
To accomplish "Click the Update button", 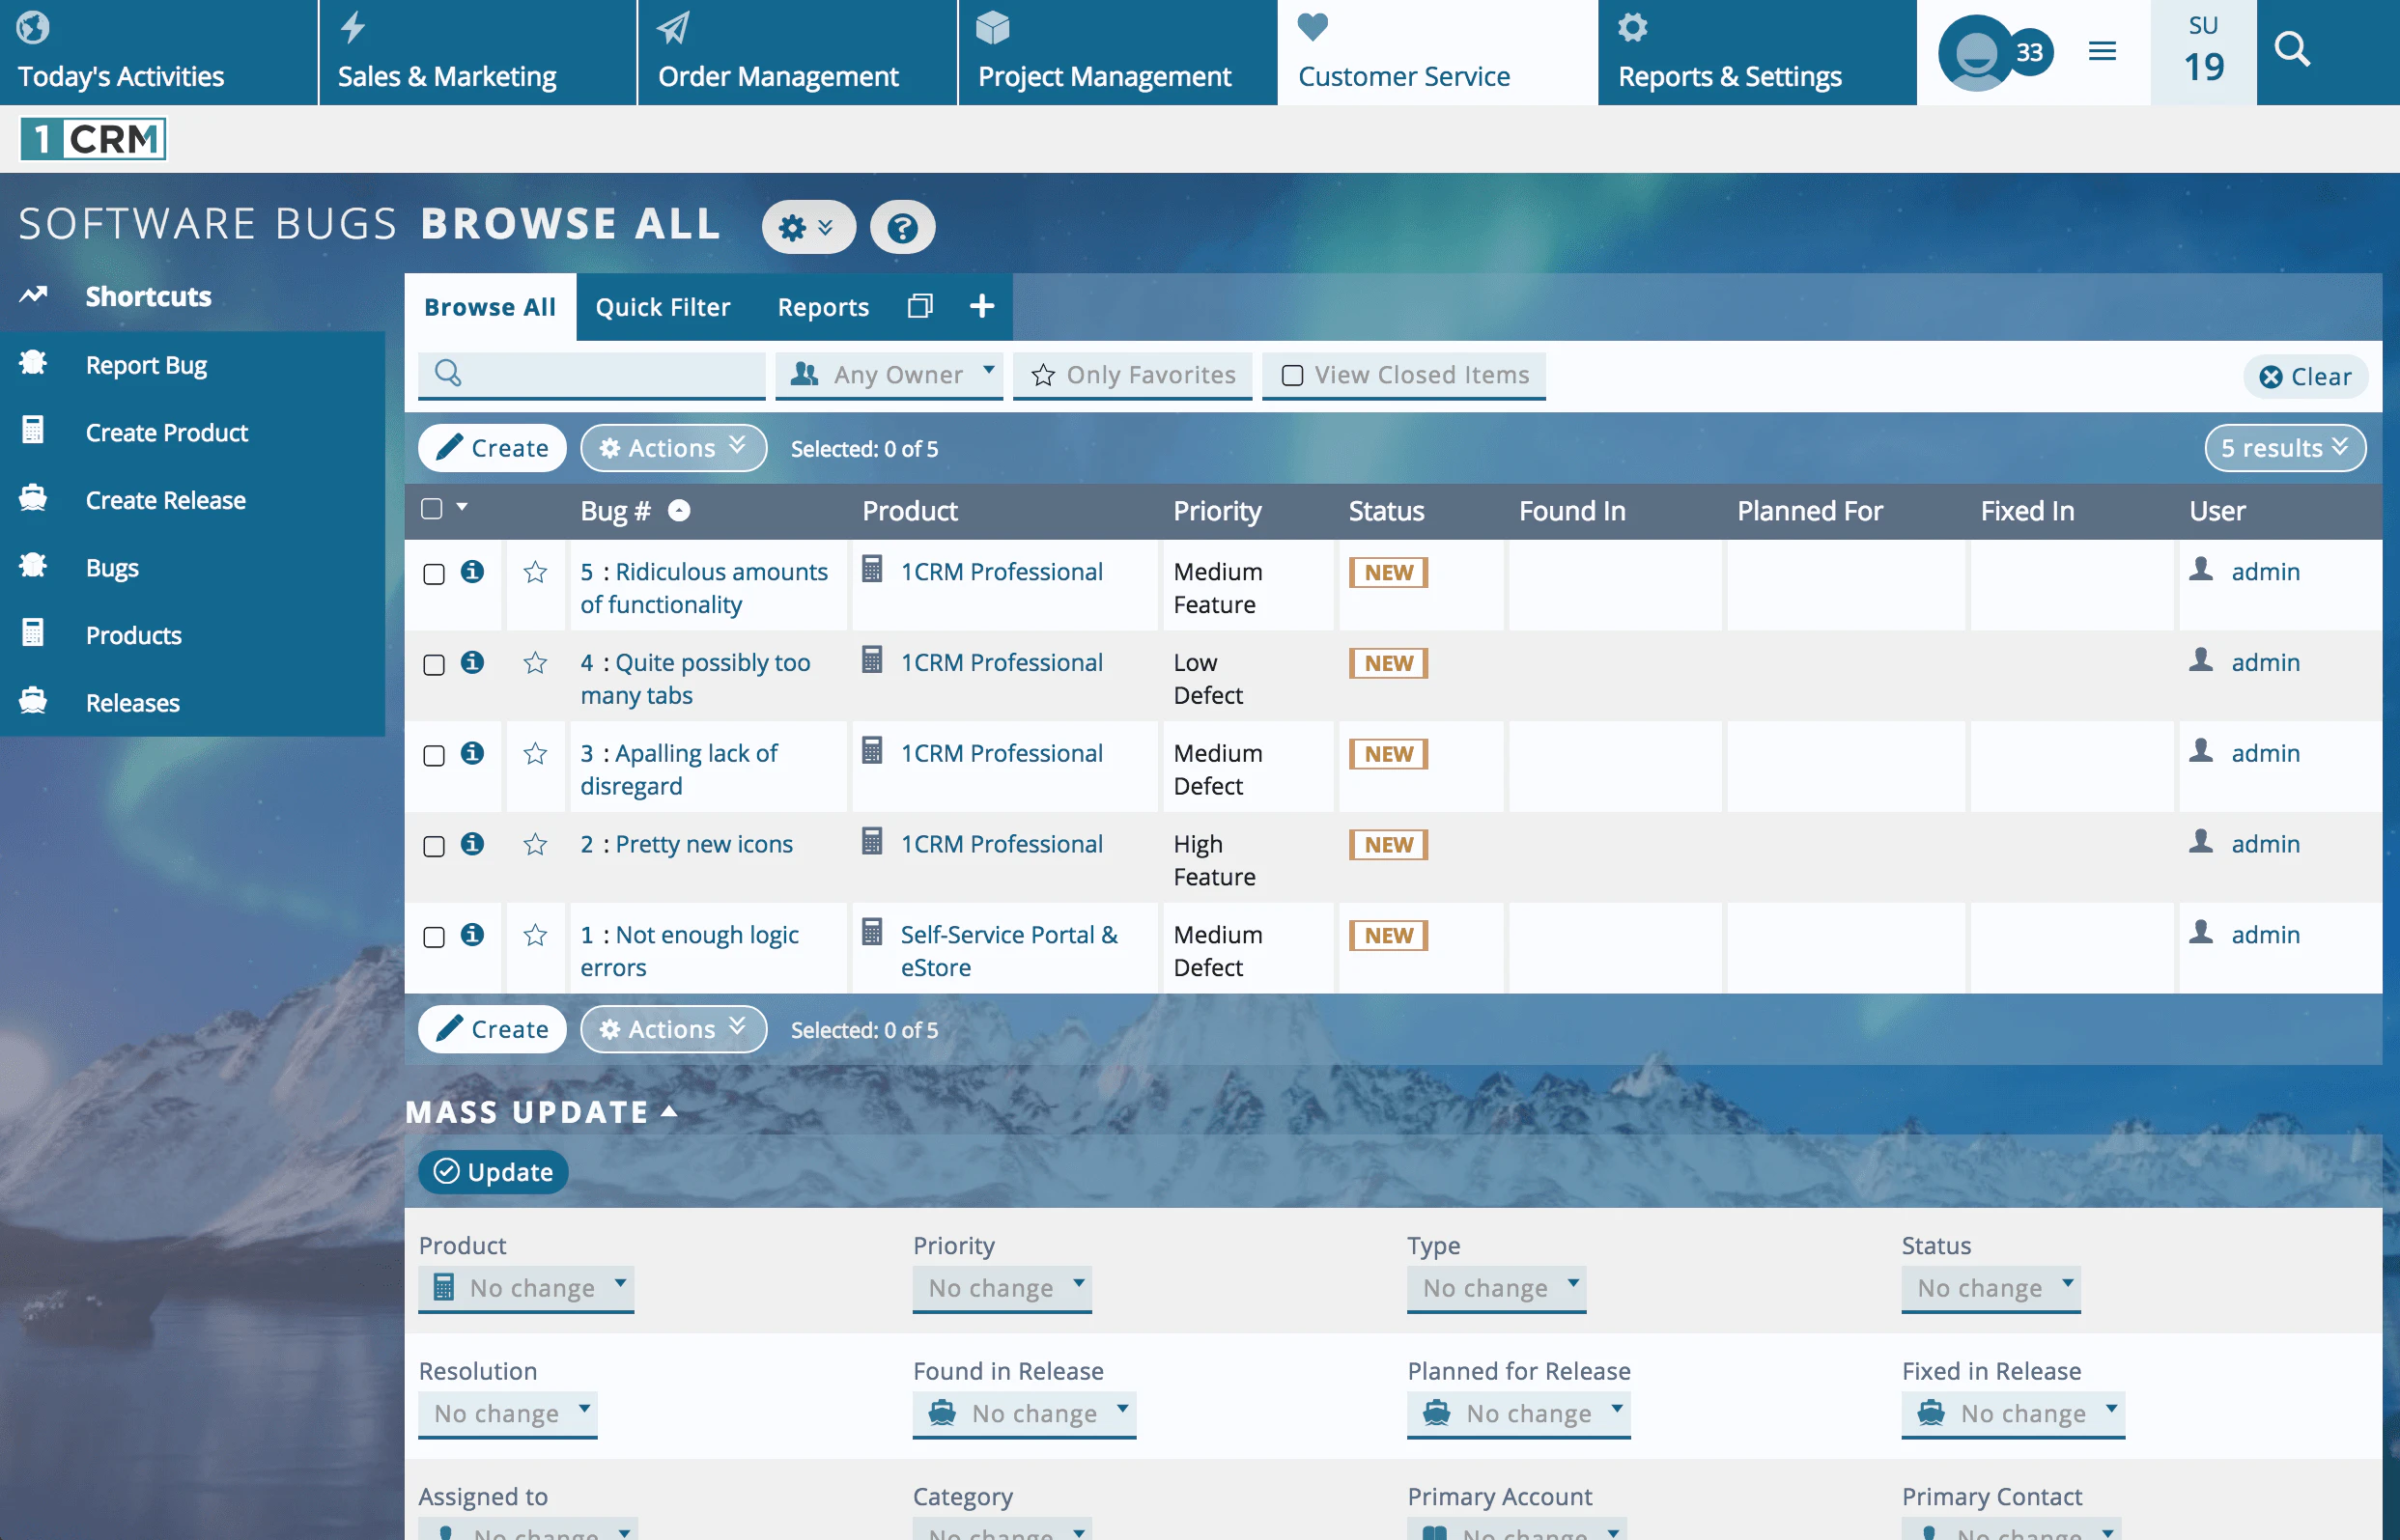I will (493, 1172).
